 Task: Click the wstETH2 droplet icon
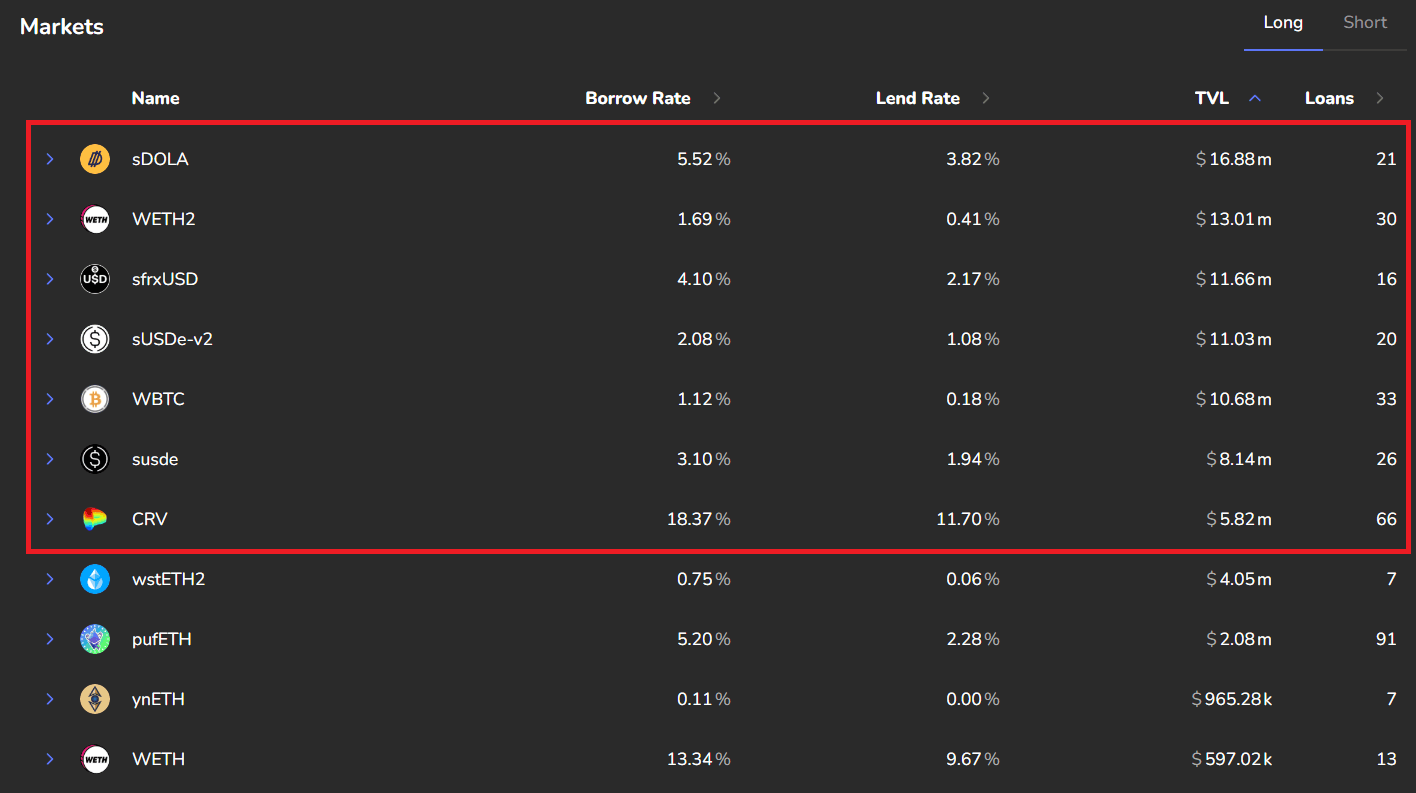click(95, 579)
